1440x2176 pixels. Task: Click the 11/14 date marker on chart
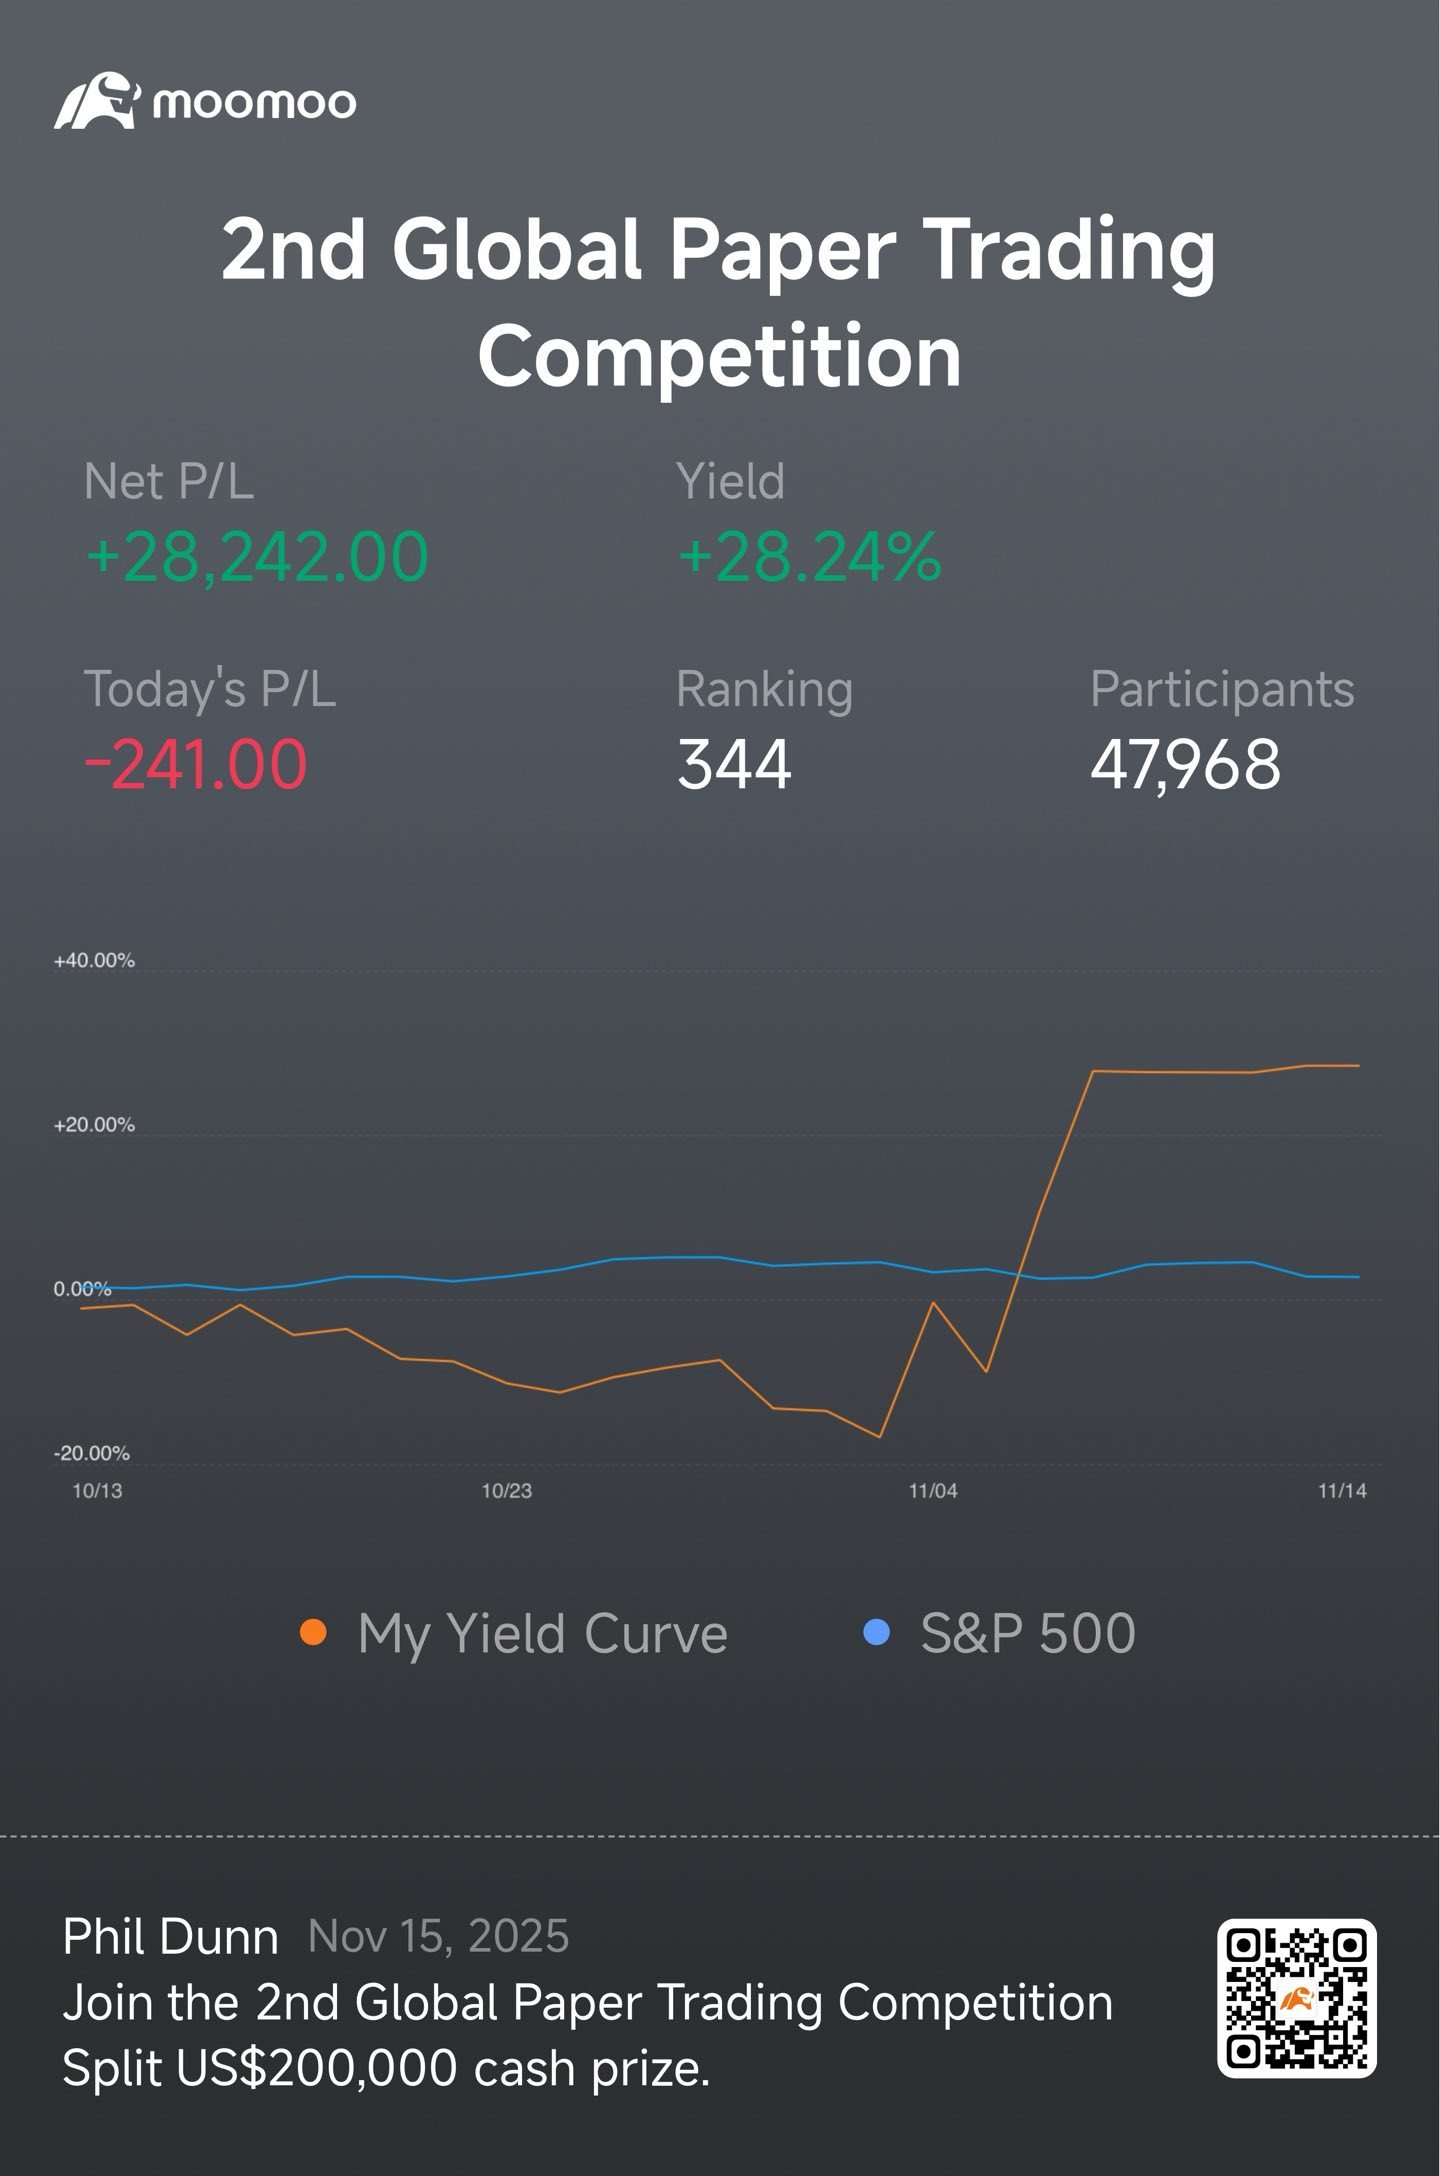point(1342,1491)
